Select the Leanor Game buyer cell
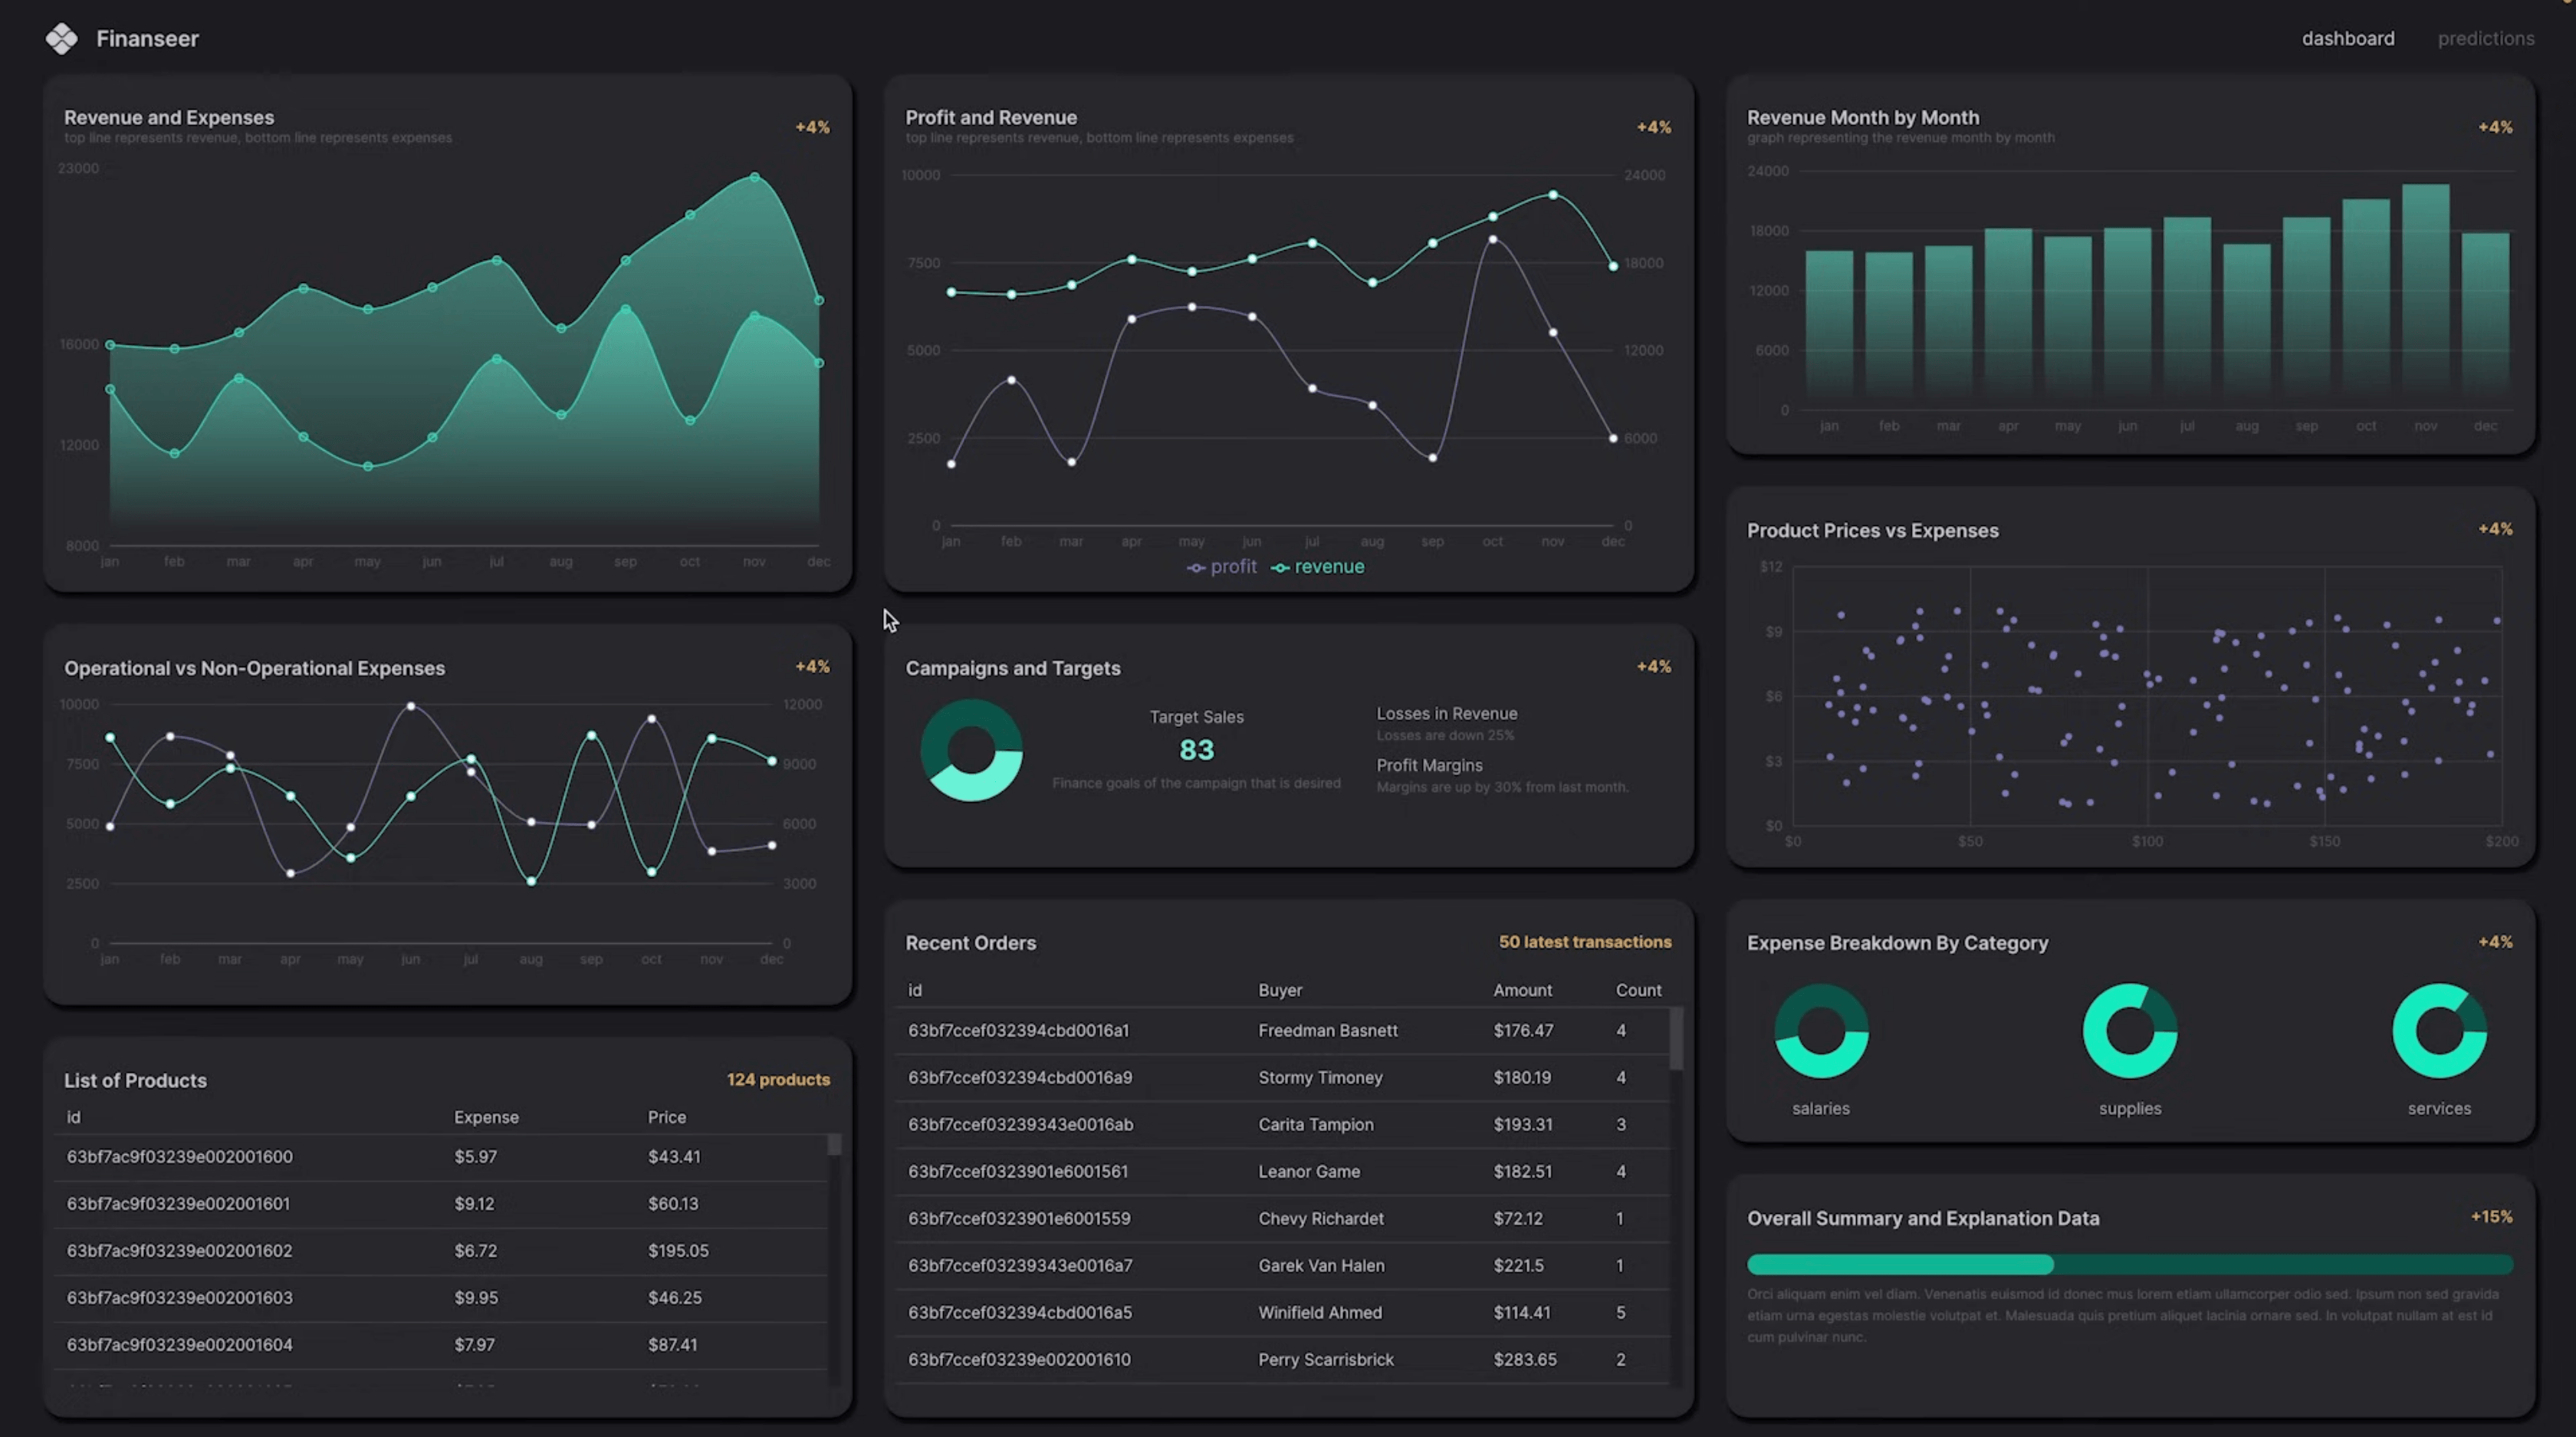The height and width of the screenshot is (1437, 2576). (x=1308, y=1171)
